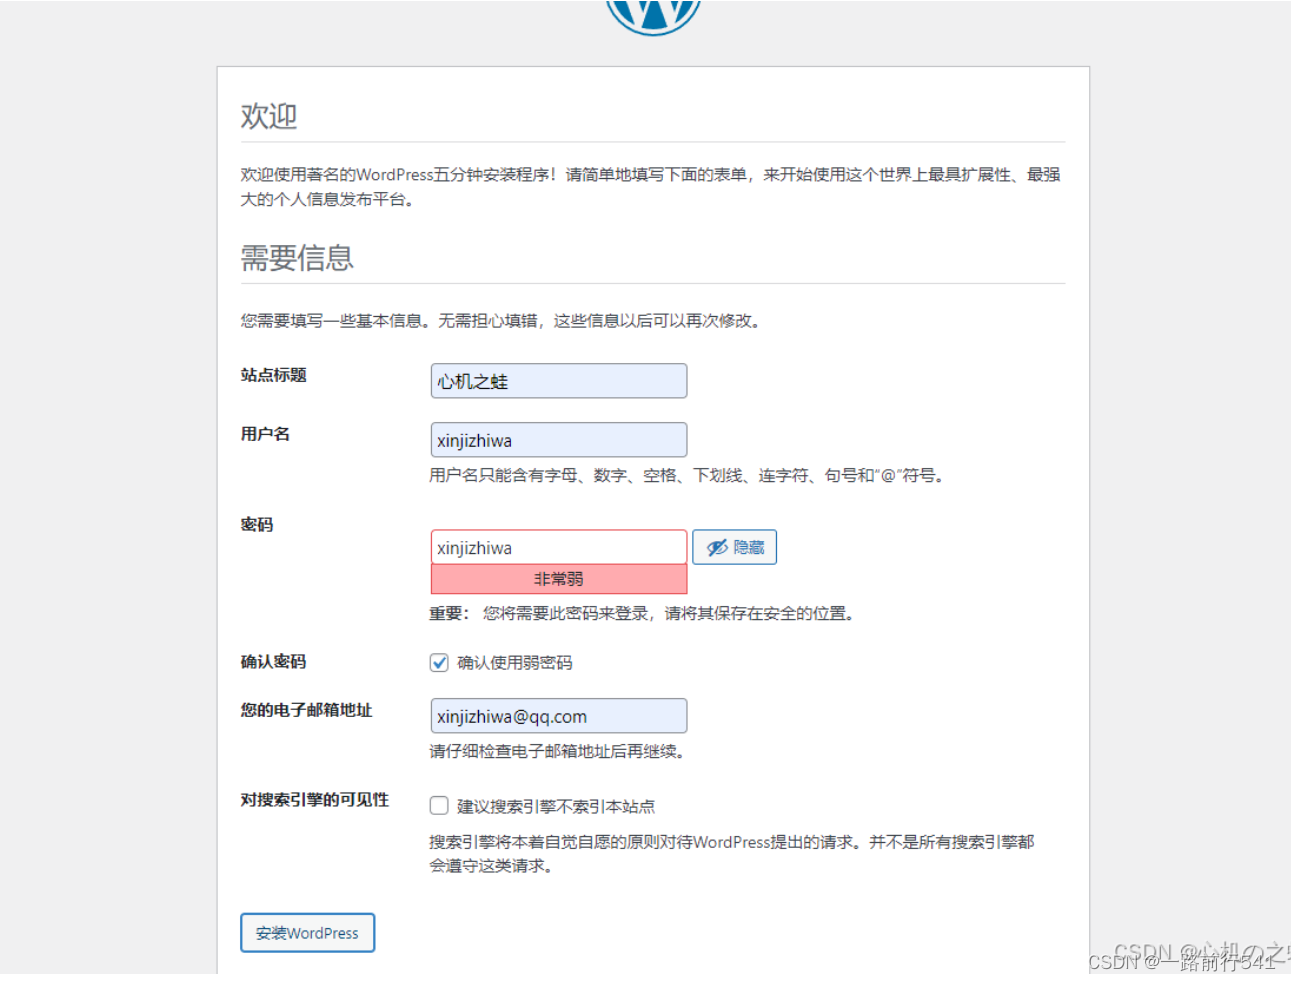Click the 对搜索引擎的可见性 label
The height and width of the screenshot is (981, 1291).
[315, 800]
